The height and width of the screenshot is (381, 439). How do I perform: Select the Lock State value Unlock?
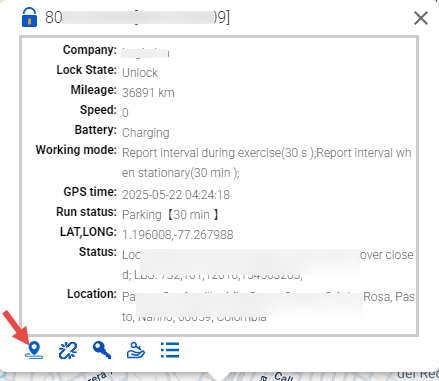tap(140, 73)
